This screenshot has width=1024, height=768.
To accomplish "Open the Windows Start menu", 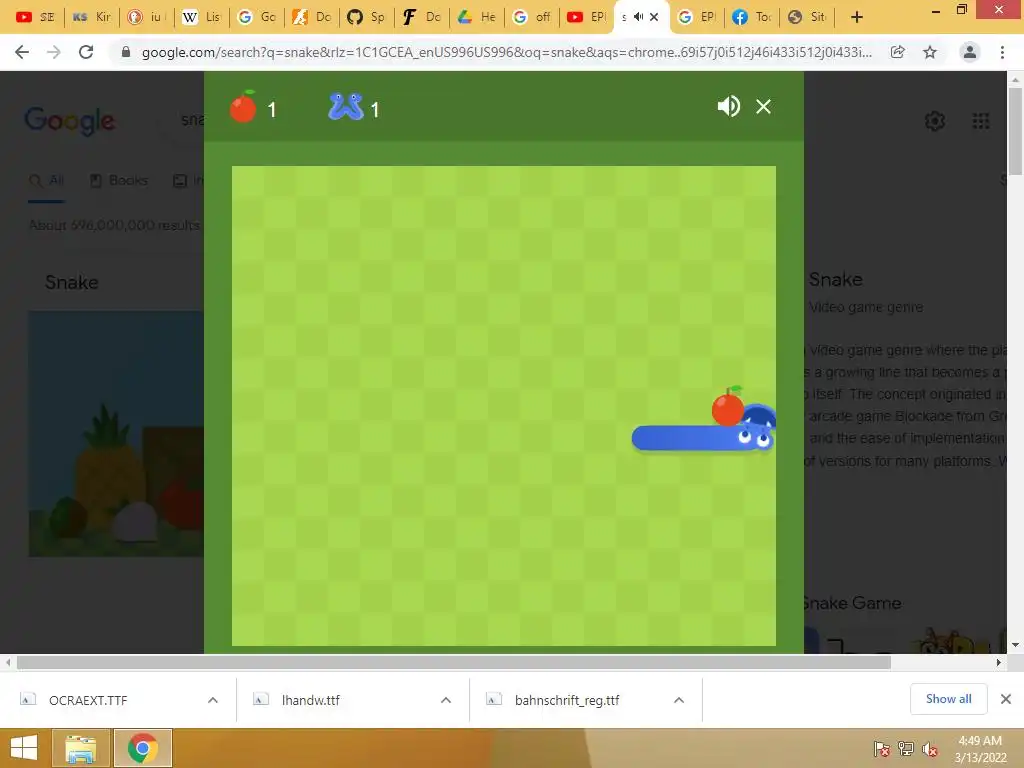I will [24, 748].
